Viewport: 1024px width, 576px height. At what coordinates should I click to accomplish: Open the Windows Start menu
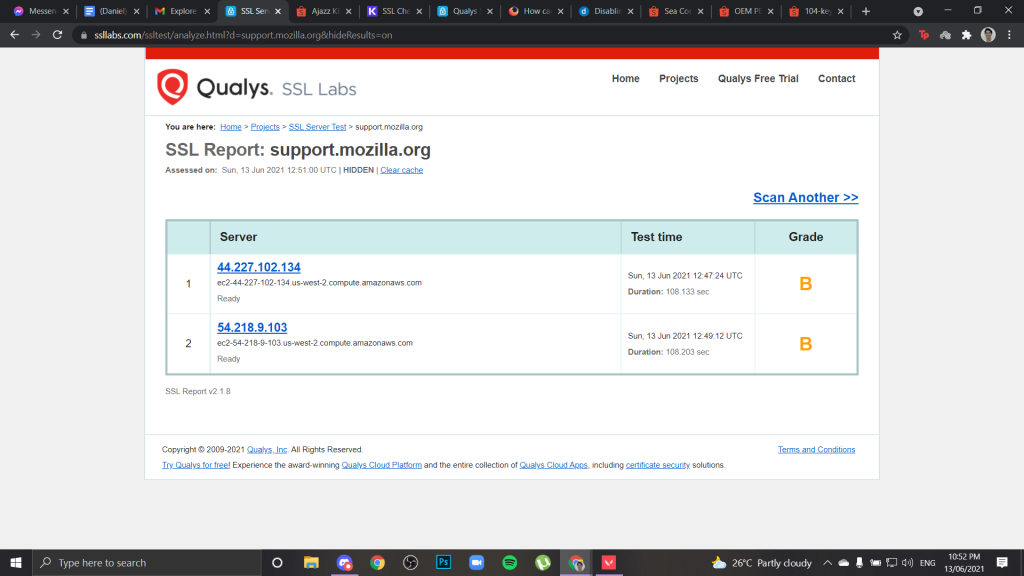16,562
